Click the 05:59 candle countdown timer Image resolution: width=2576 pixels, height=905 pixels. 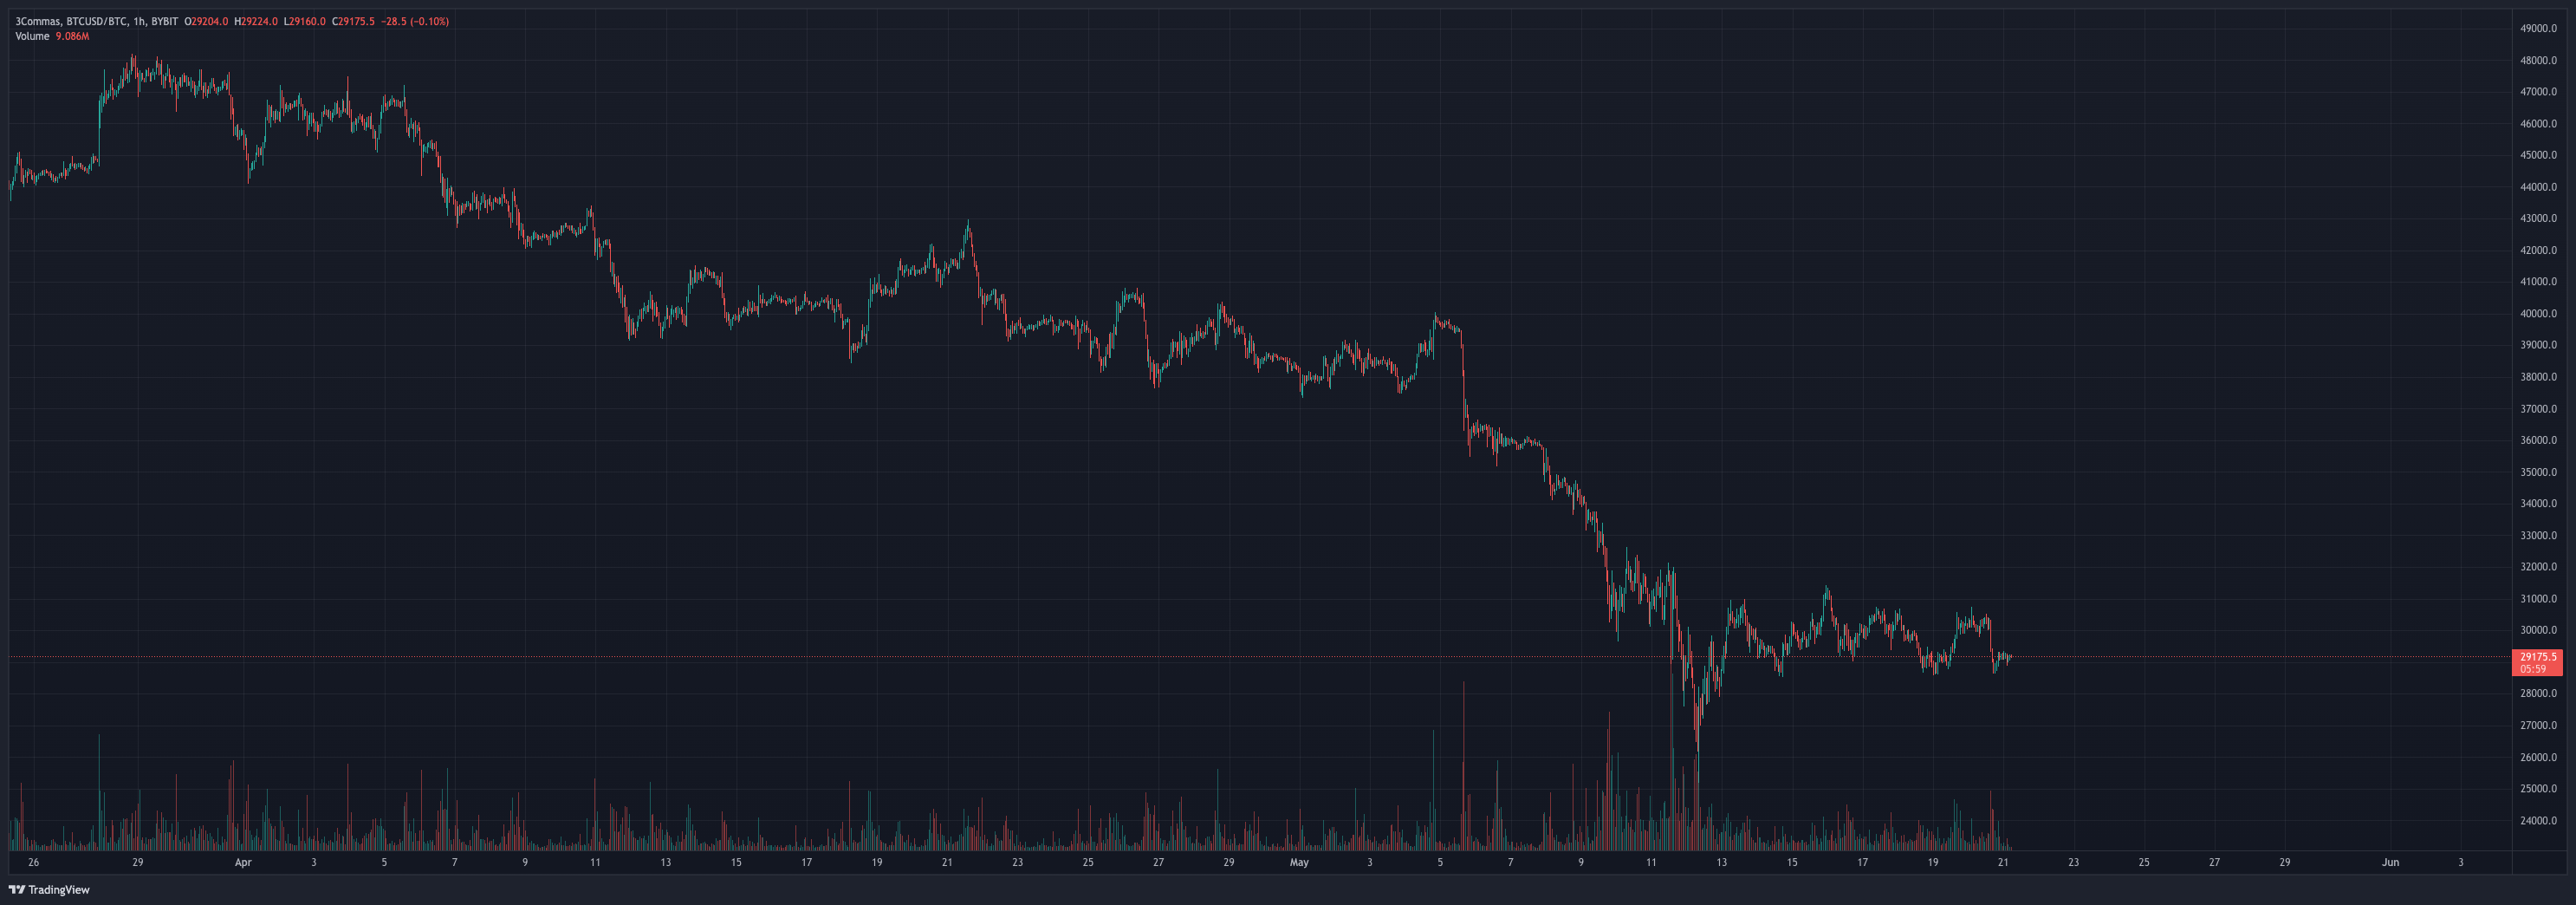tap(2533, 669)
